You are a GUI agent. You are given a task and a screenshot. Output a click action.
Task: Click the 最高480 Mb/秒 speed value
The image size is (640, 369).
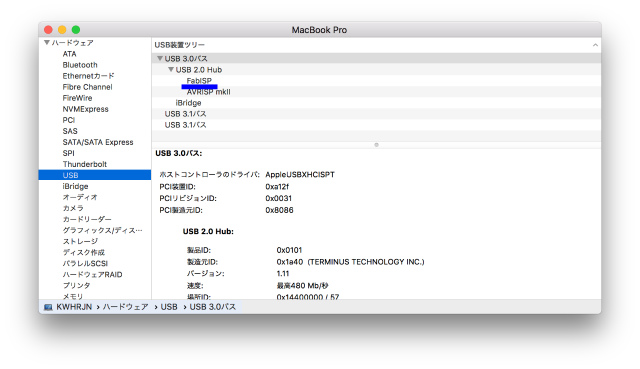tap(302, 286)
